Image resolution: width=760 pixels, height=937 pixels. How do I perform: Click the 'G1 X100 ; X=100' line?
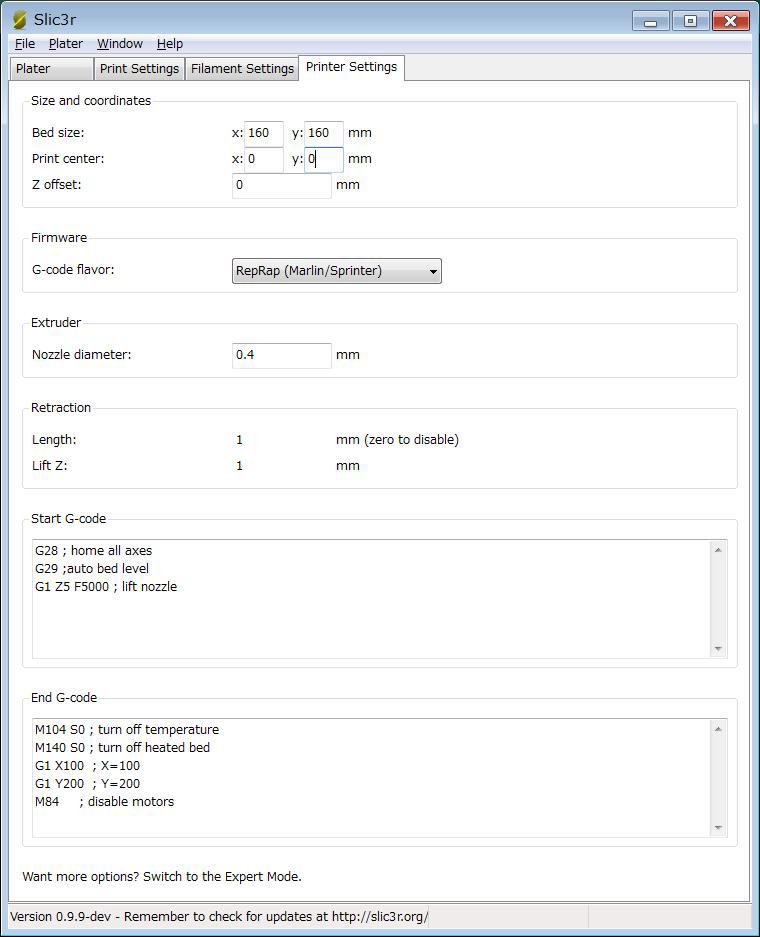(x=87, y=765)
